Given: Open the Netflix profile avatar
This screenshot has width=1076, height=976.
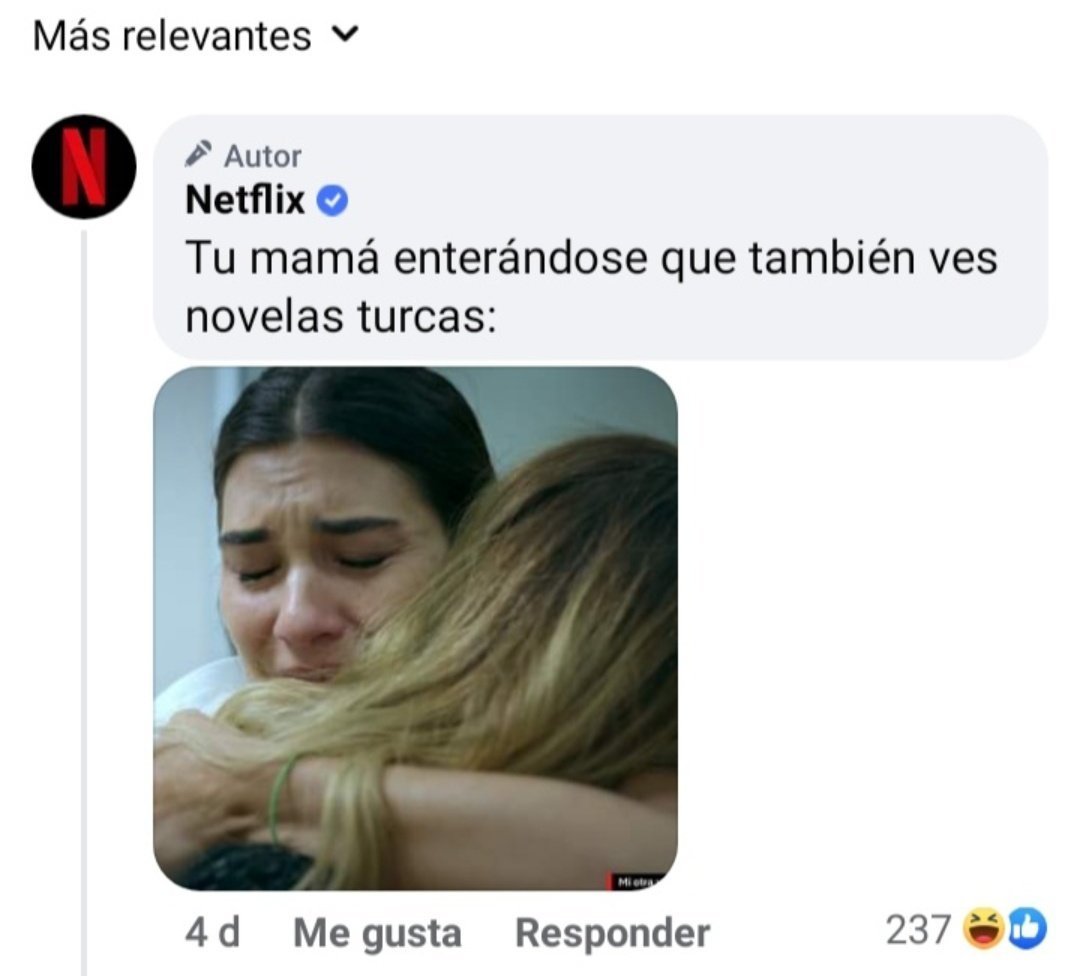Looking at the screenshot, I should [x=84, y=166].
